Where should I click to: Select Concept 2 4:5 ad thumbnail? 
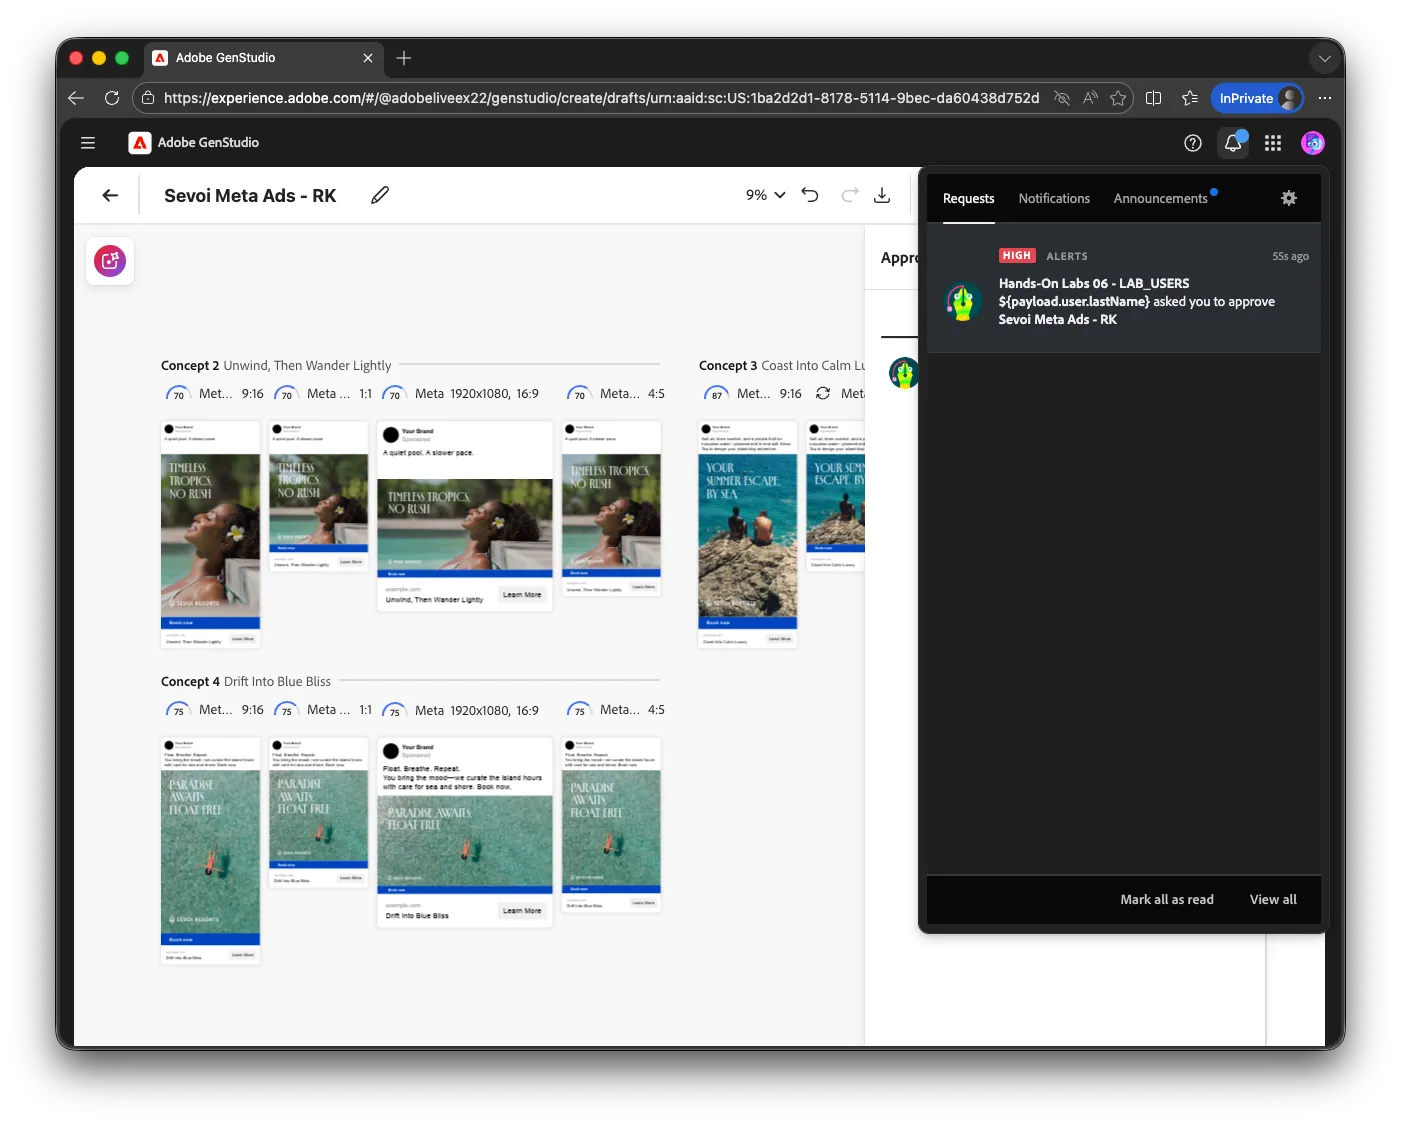tap(611, 508)
